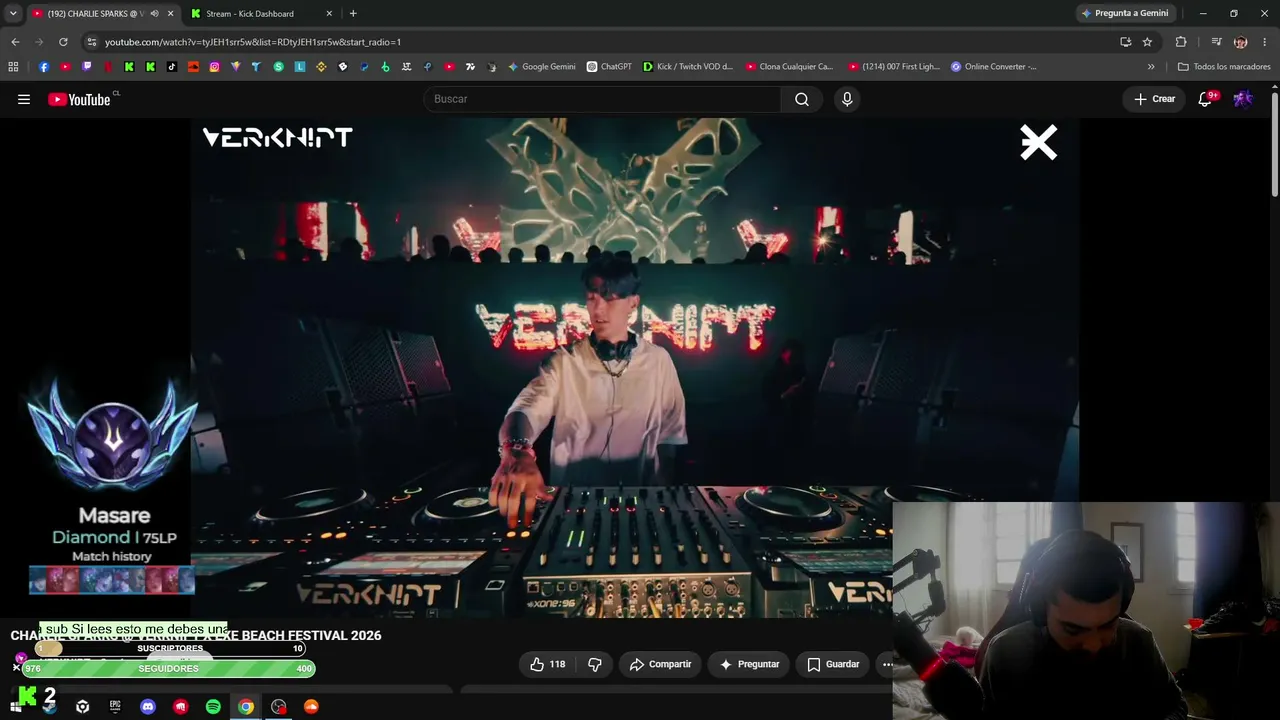Go to the YouTube home logo

[x=79, y=99]
